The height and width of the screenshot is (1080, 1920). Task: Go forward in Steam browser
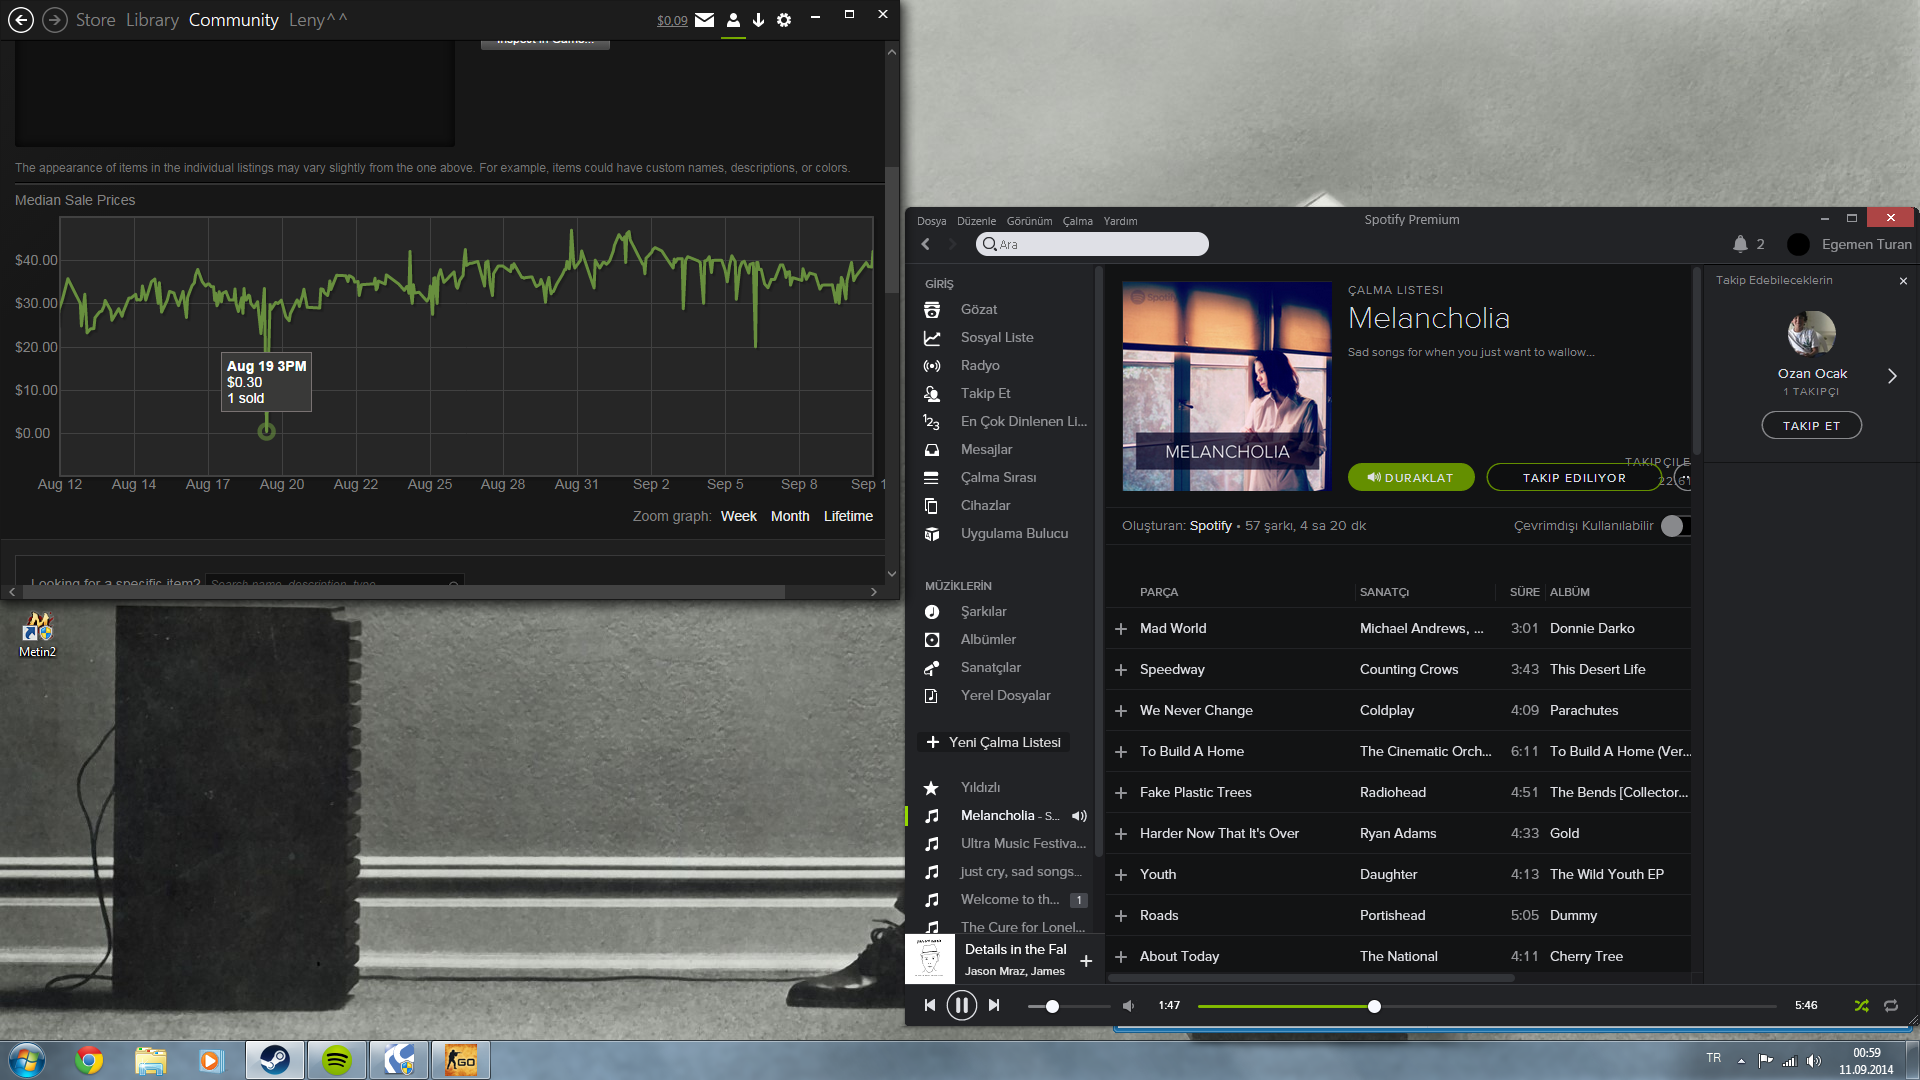click(x=55, y=19)
